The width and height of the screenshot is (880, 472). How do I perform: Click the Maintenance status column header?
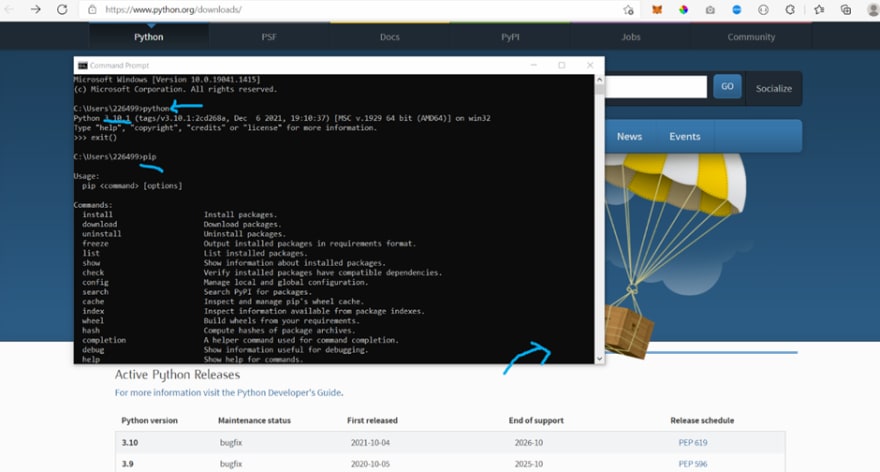pos(254,420)
